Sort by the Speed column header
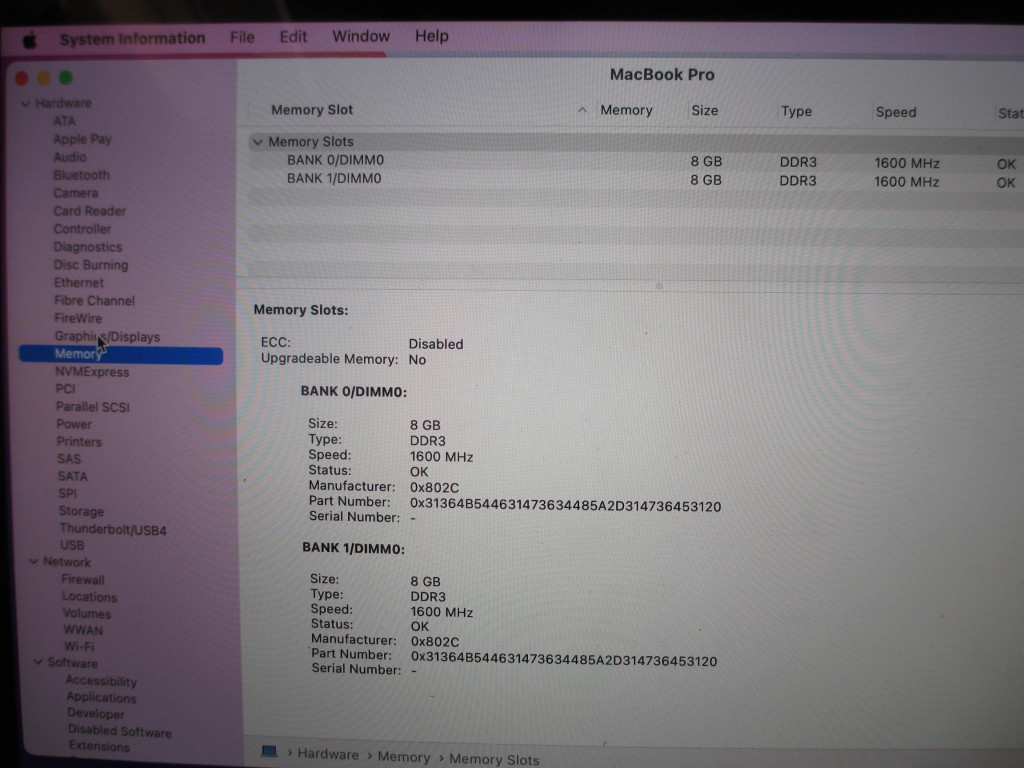The image size is (1024, 768). pos(896,112)
